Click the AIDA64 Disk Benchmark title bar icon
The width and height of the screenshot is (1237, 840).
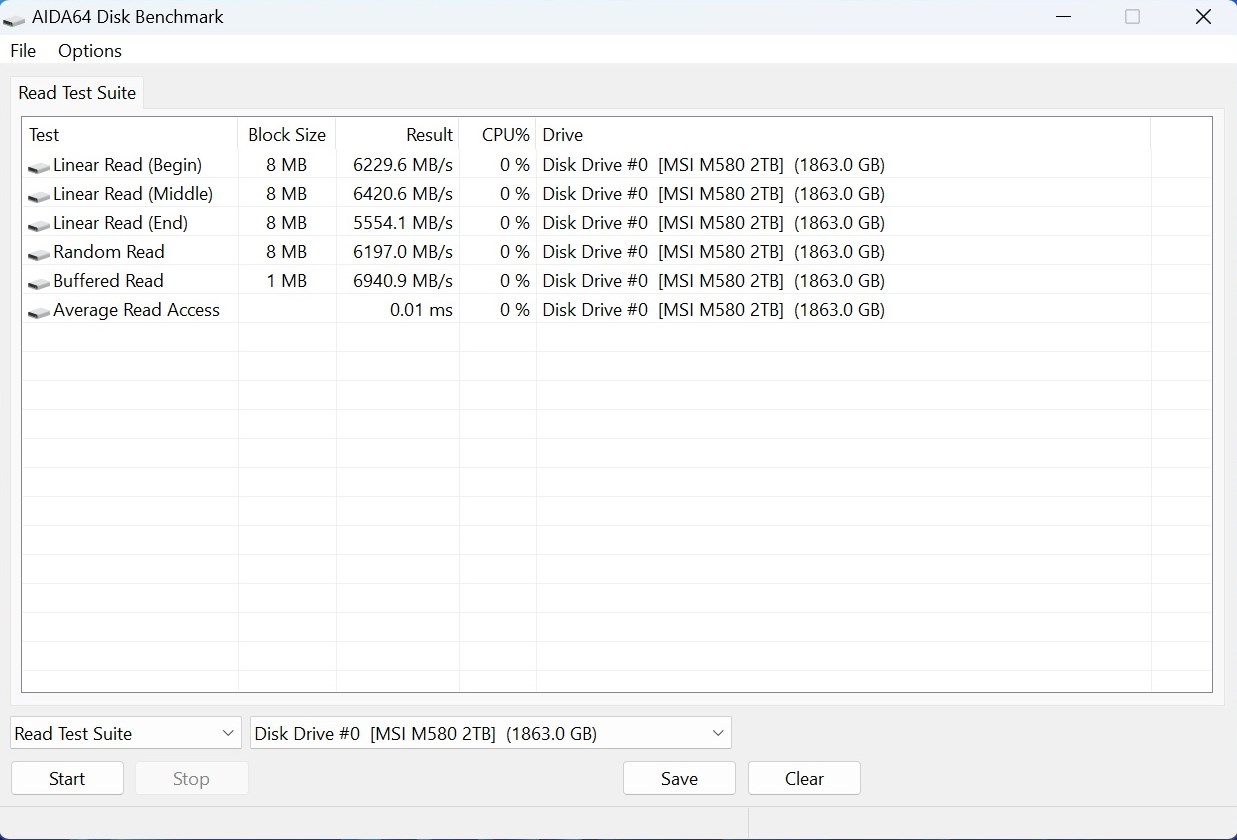click(x=14, y=18)
